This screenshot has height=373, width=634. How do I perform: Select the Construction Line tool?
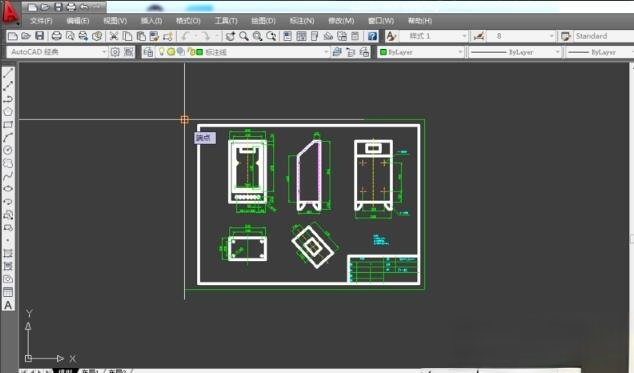(8, 86)
